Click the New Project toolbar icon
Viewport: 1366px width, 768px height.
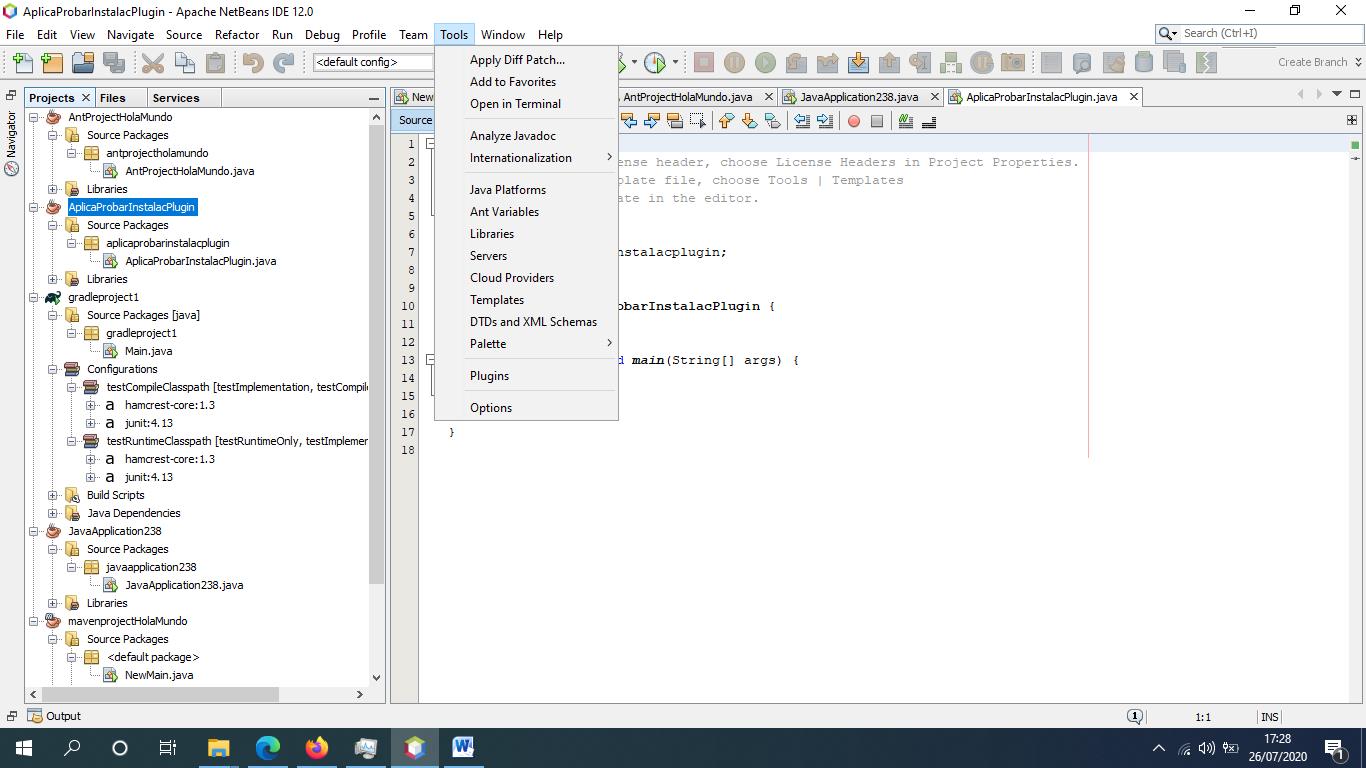pos(52,62)
